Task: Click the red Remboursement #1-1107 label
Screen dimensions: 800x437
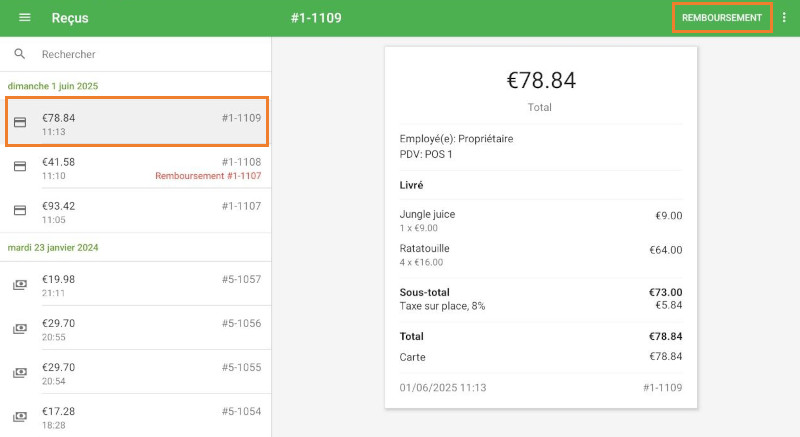Action: pos(207,176)
